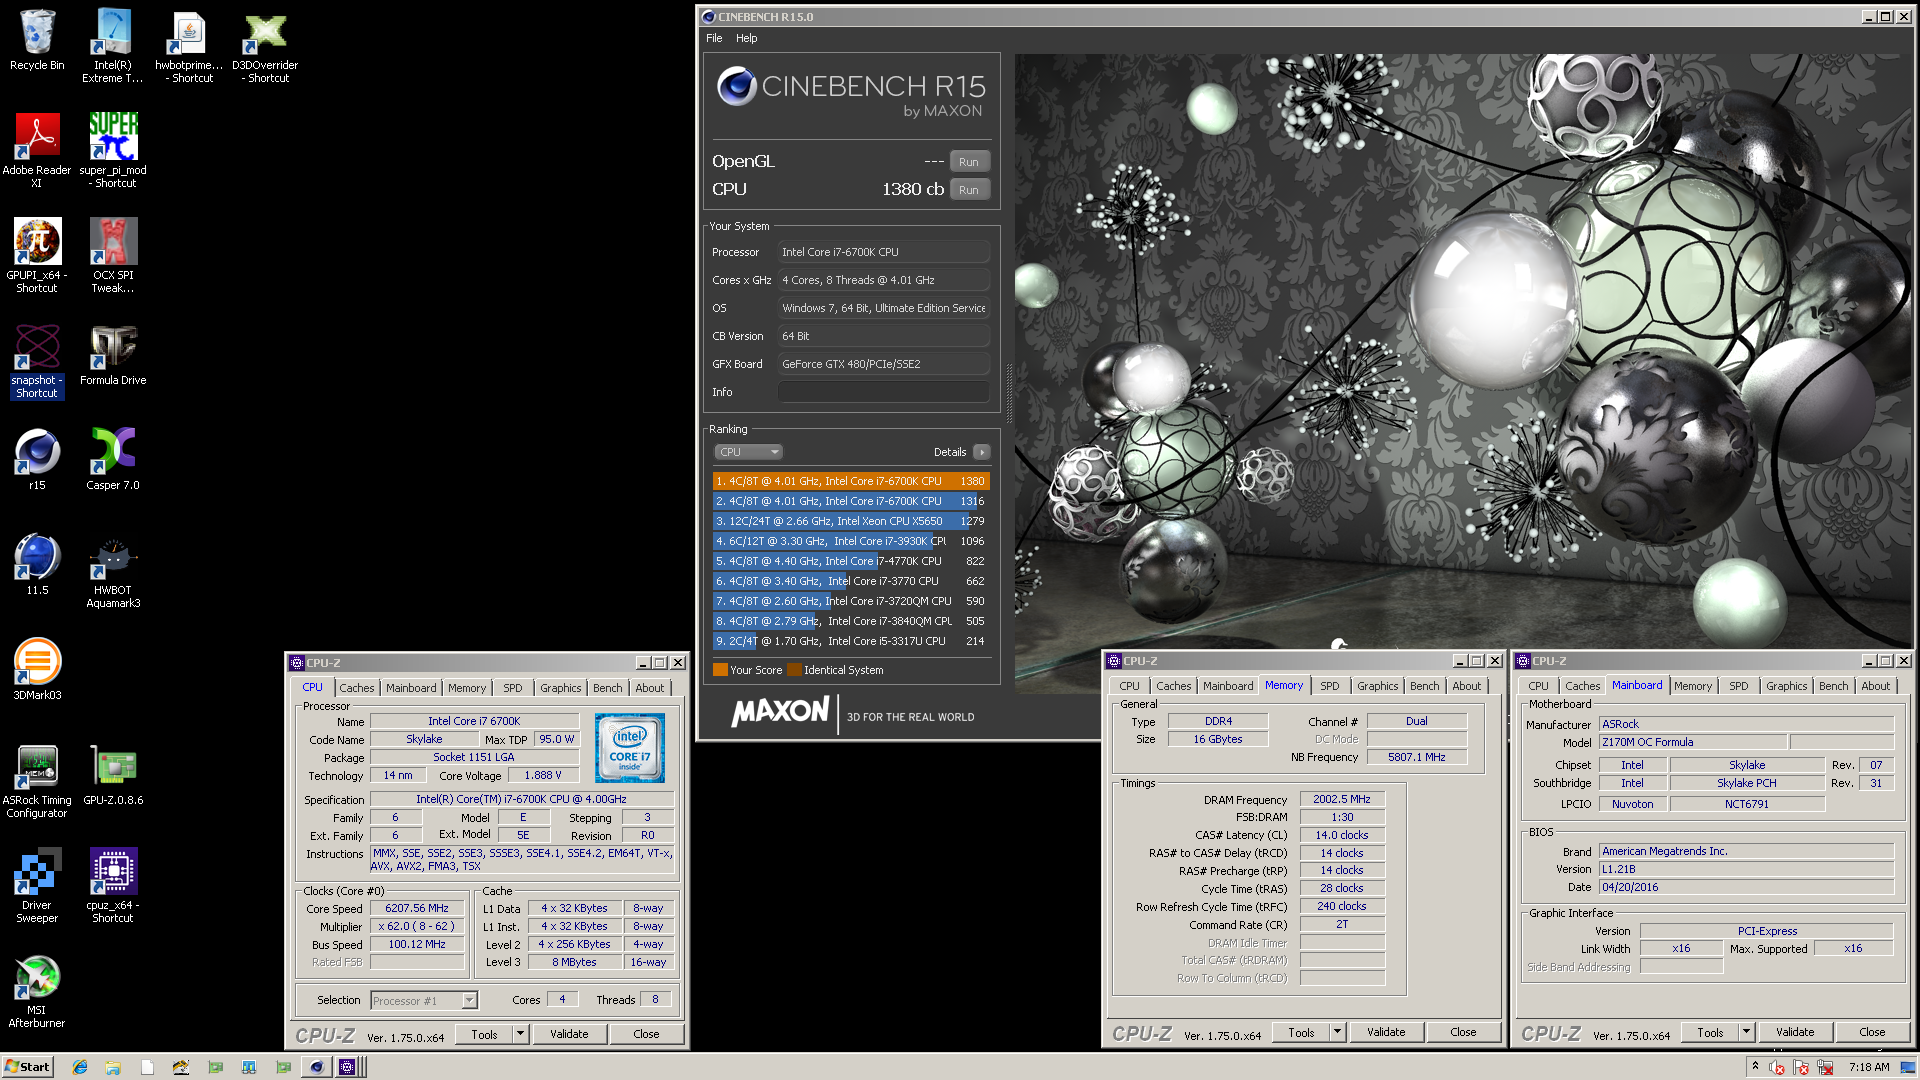
Task: Click the disconnected network tray icon
Action: click(1825, 1067)
